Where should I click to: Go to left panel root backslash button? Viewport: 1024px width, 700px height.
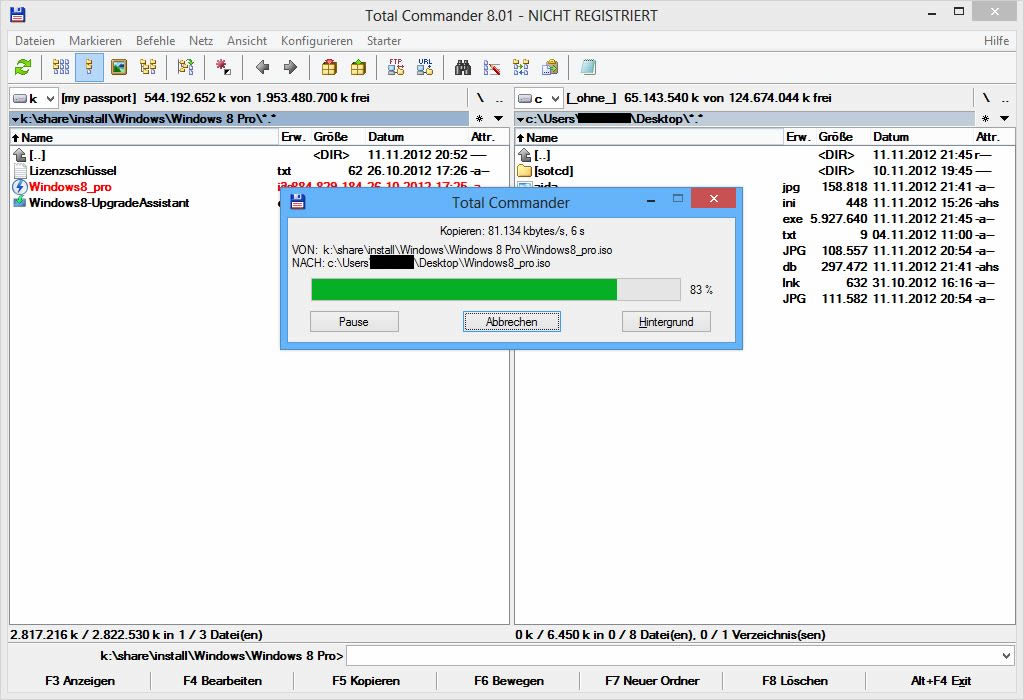tap(480, 99)
